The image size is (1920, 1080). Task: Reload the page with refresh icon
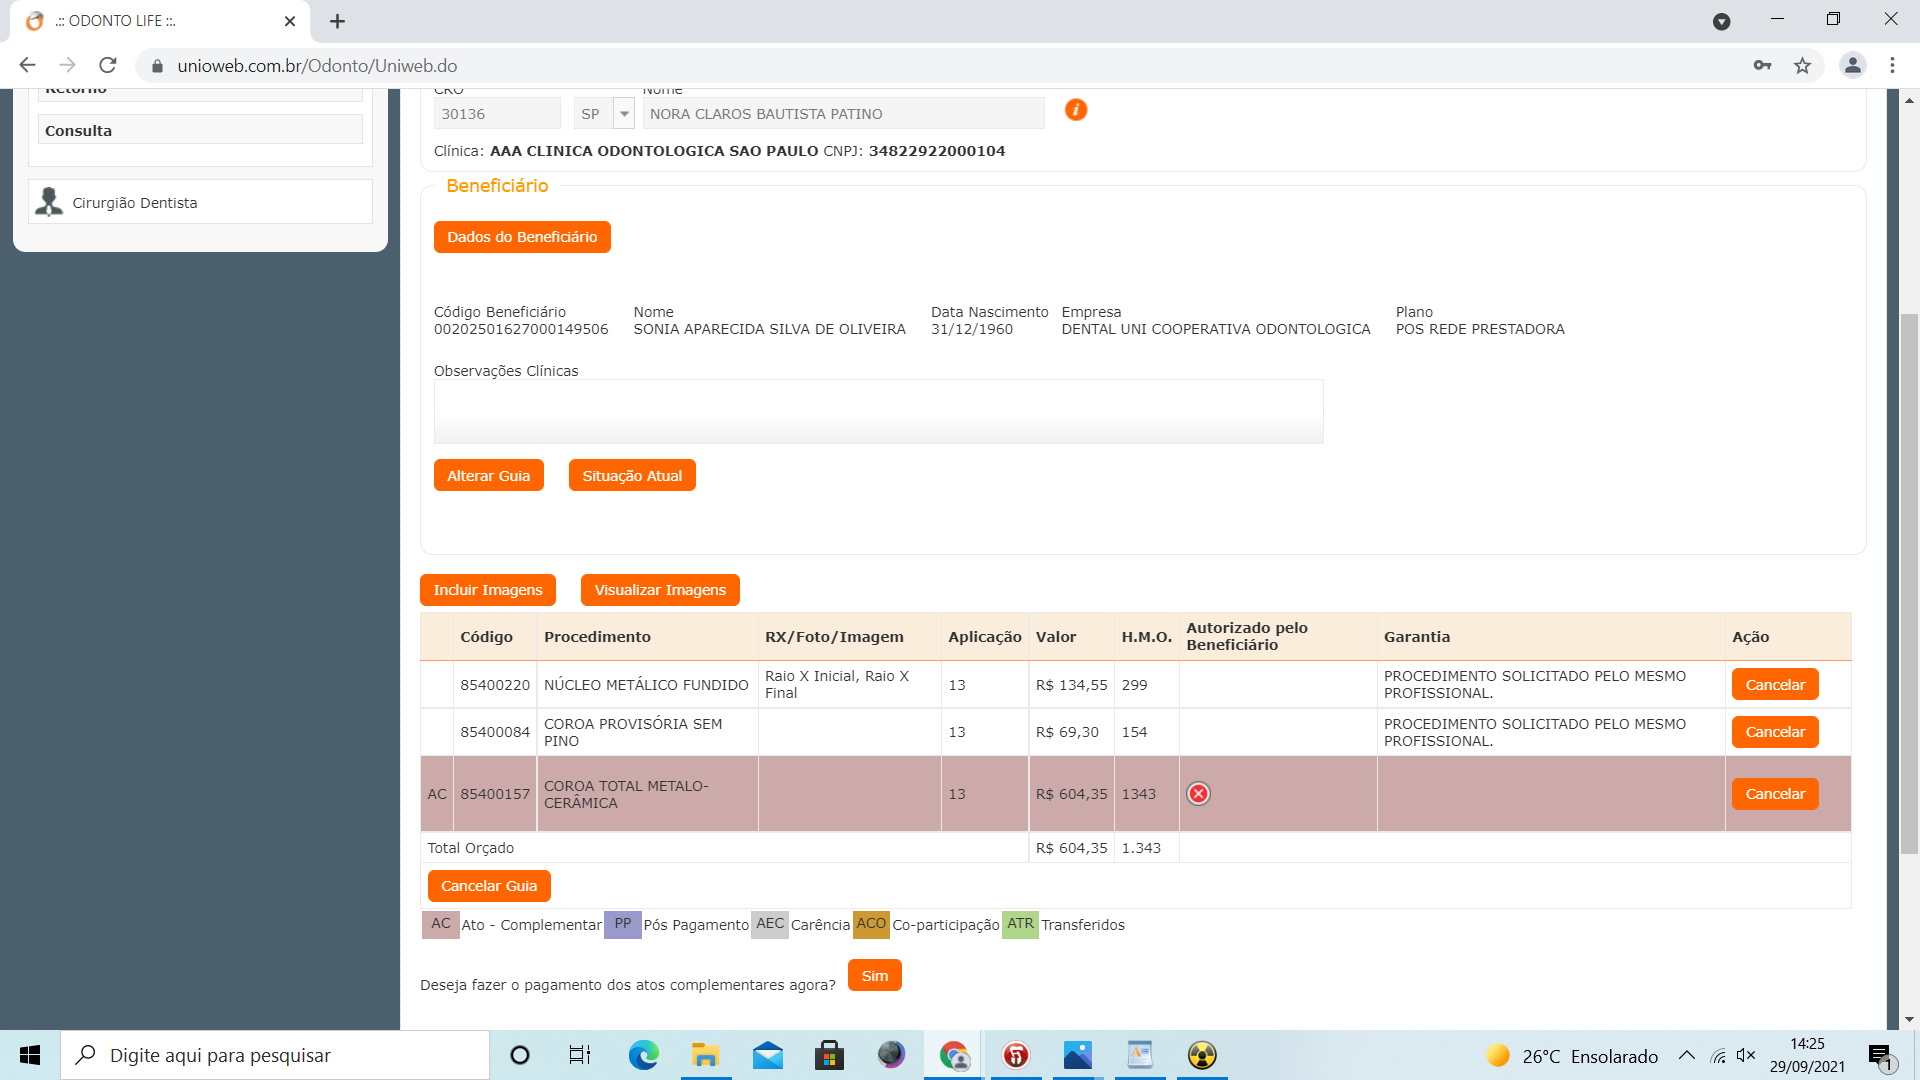coord(108,66)
